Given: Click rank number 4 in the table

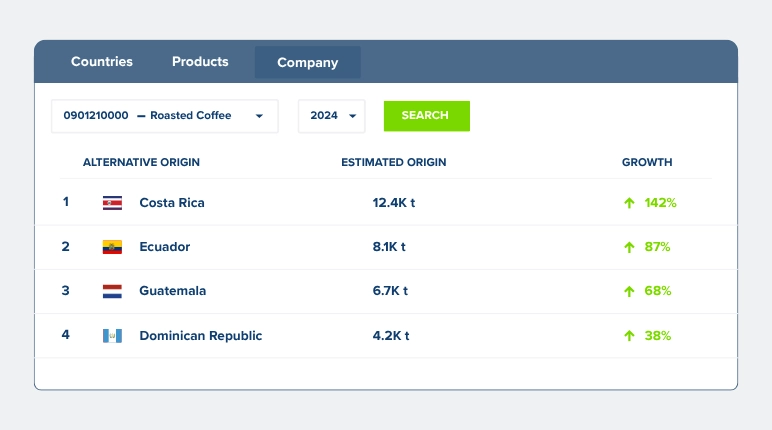Looking at the screenshot, I should click(x=65, y=334).
